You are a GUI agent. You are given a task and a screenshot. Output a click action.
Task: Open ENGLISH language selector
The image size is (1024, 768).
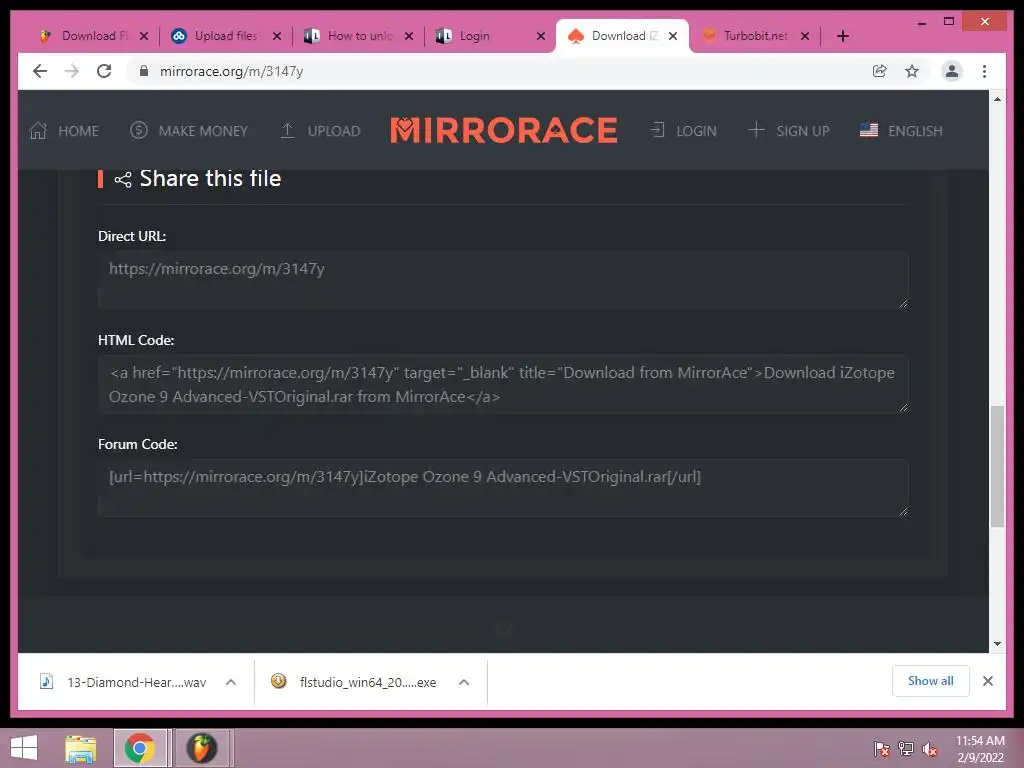click(901, 131)
